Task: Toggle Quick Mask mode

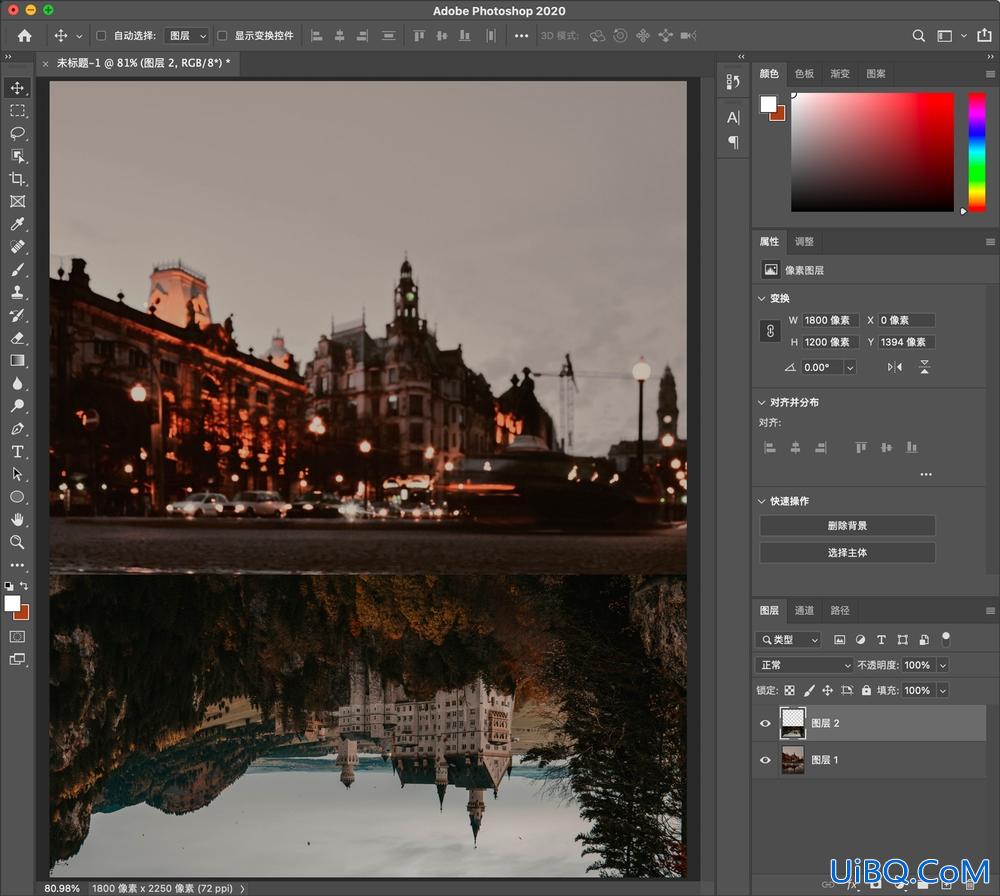Action: coord(17,636)
